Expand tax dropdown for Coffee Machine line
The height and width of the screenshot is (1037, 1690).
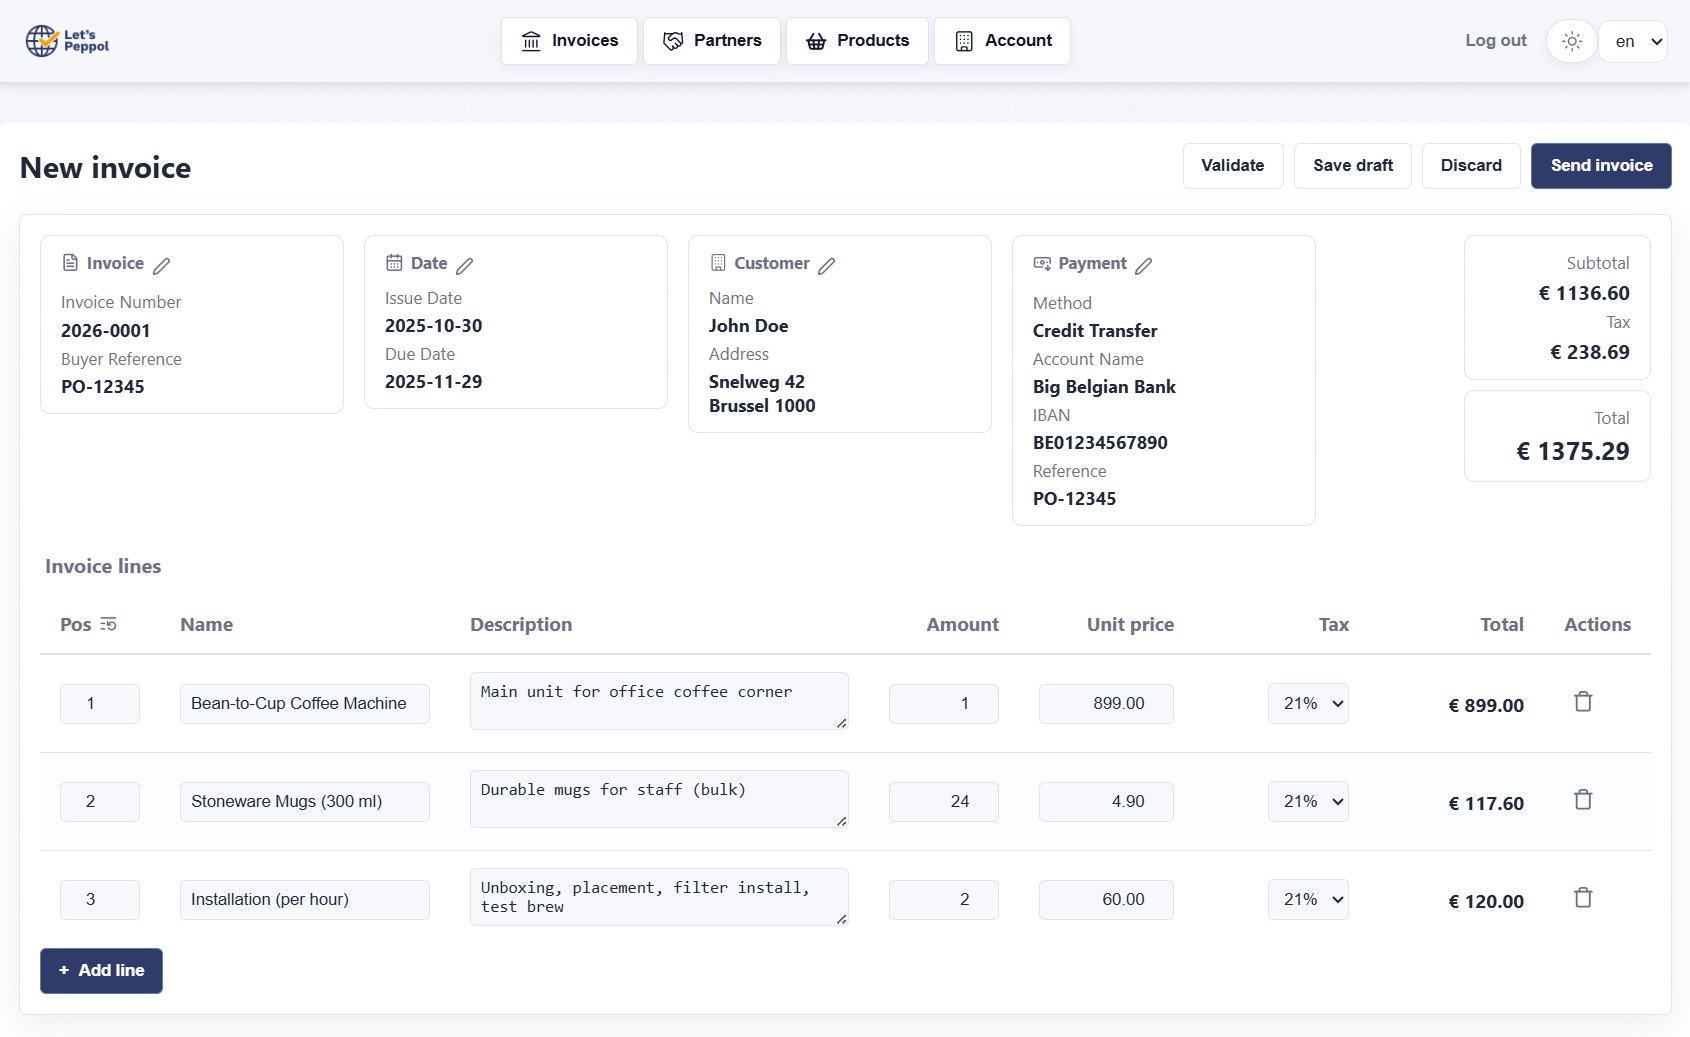click(1308, 704)
